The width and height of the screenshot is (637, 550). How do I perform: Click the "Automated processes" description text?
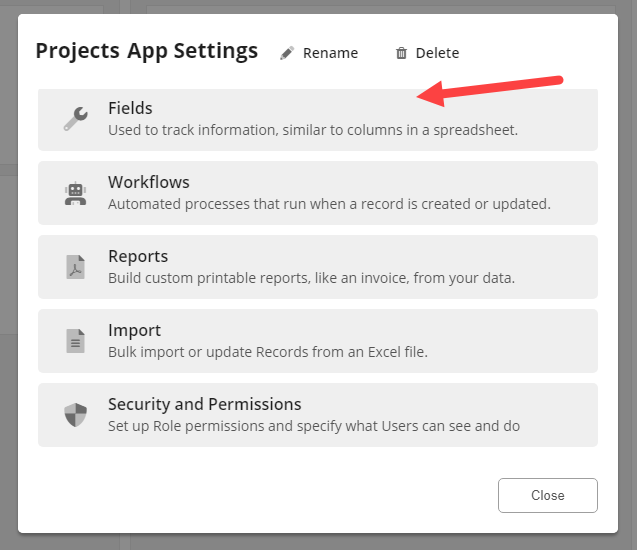click(x=329, y=204)
